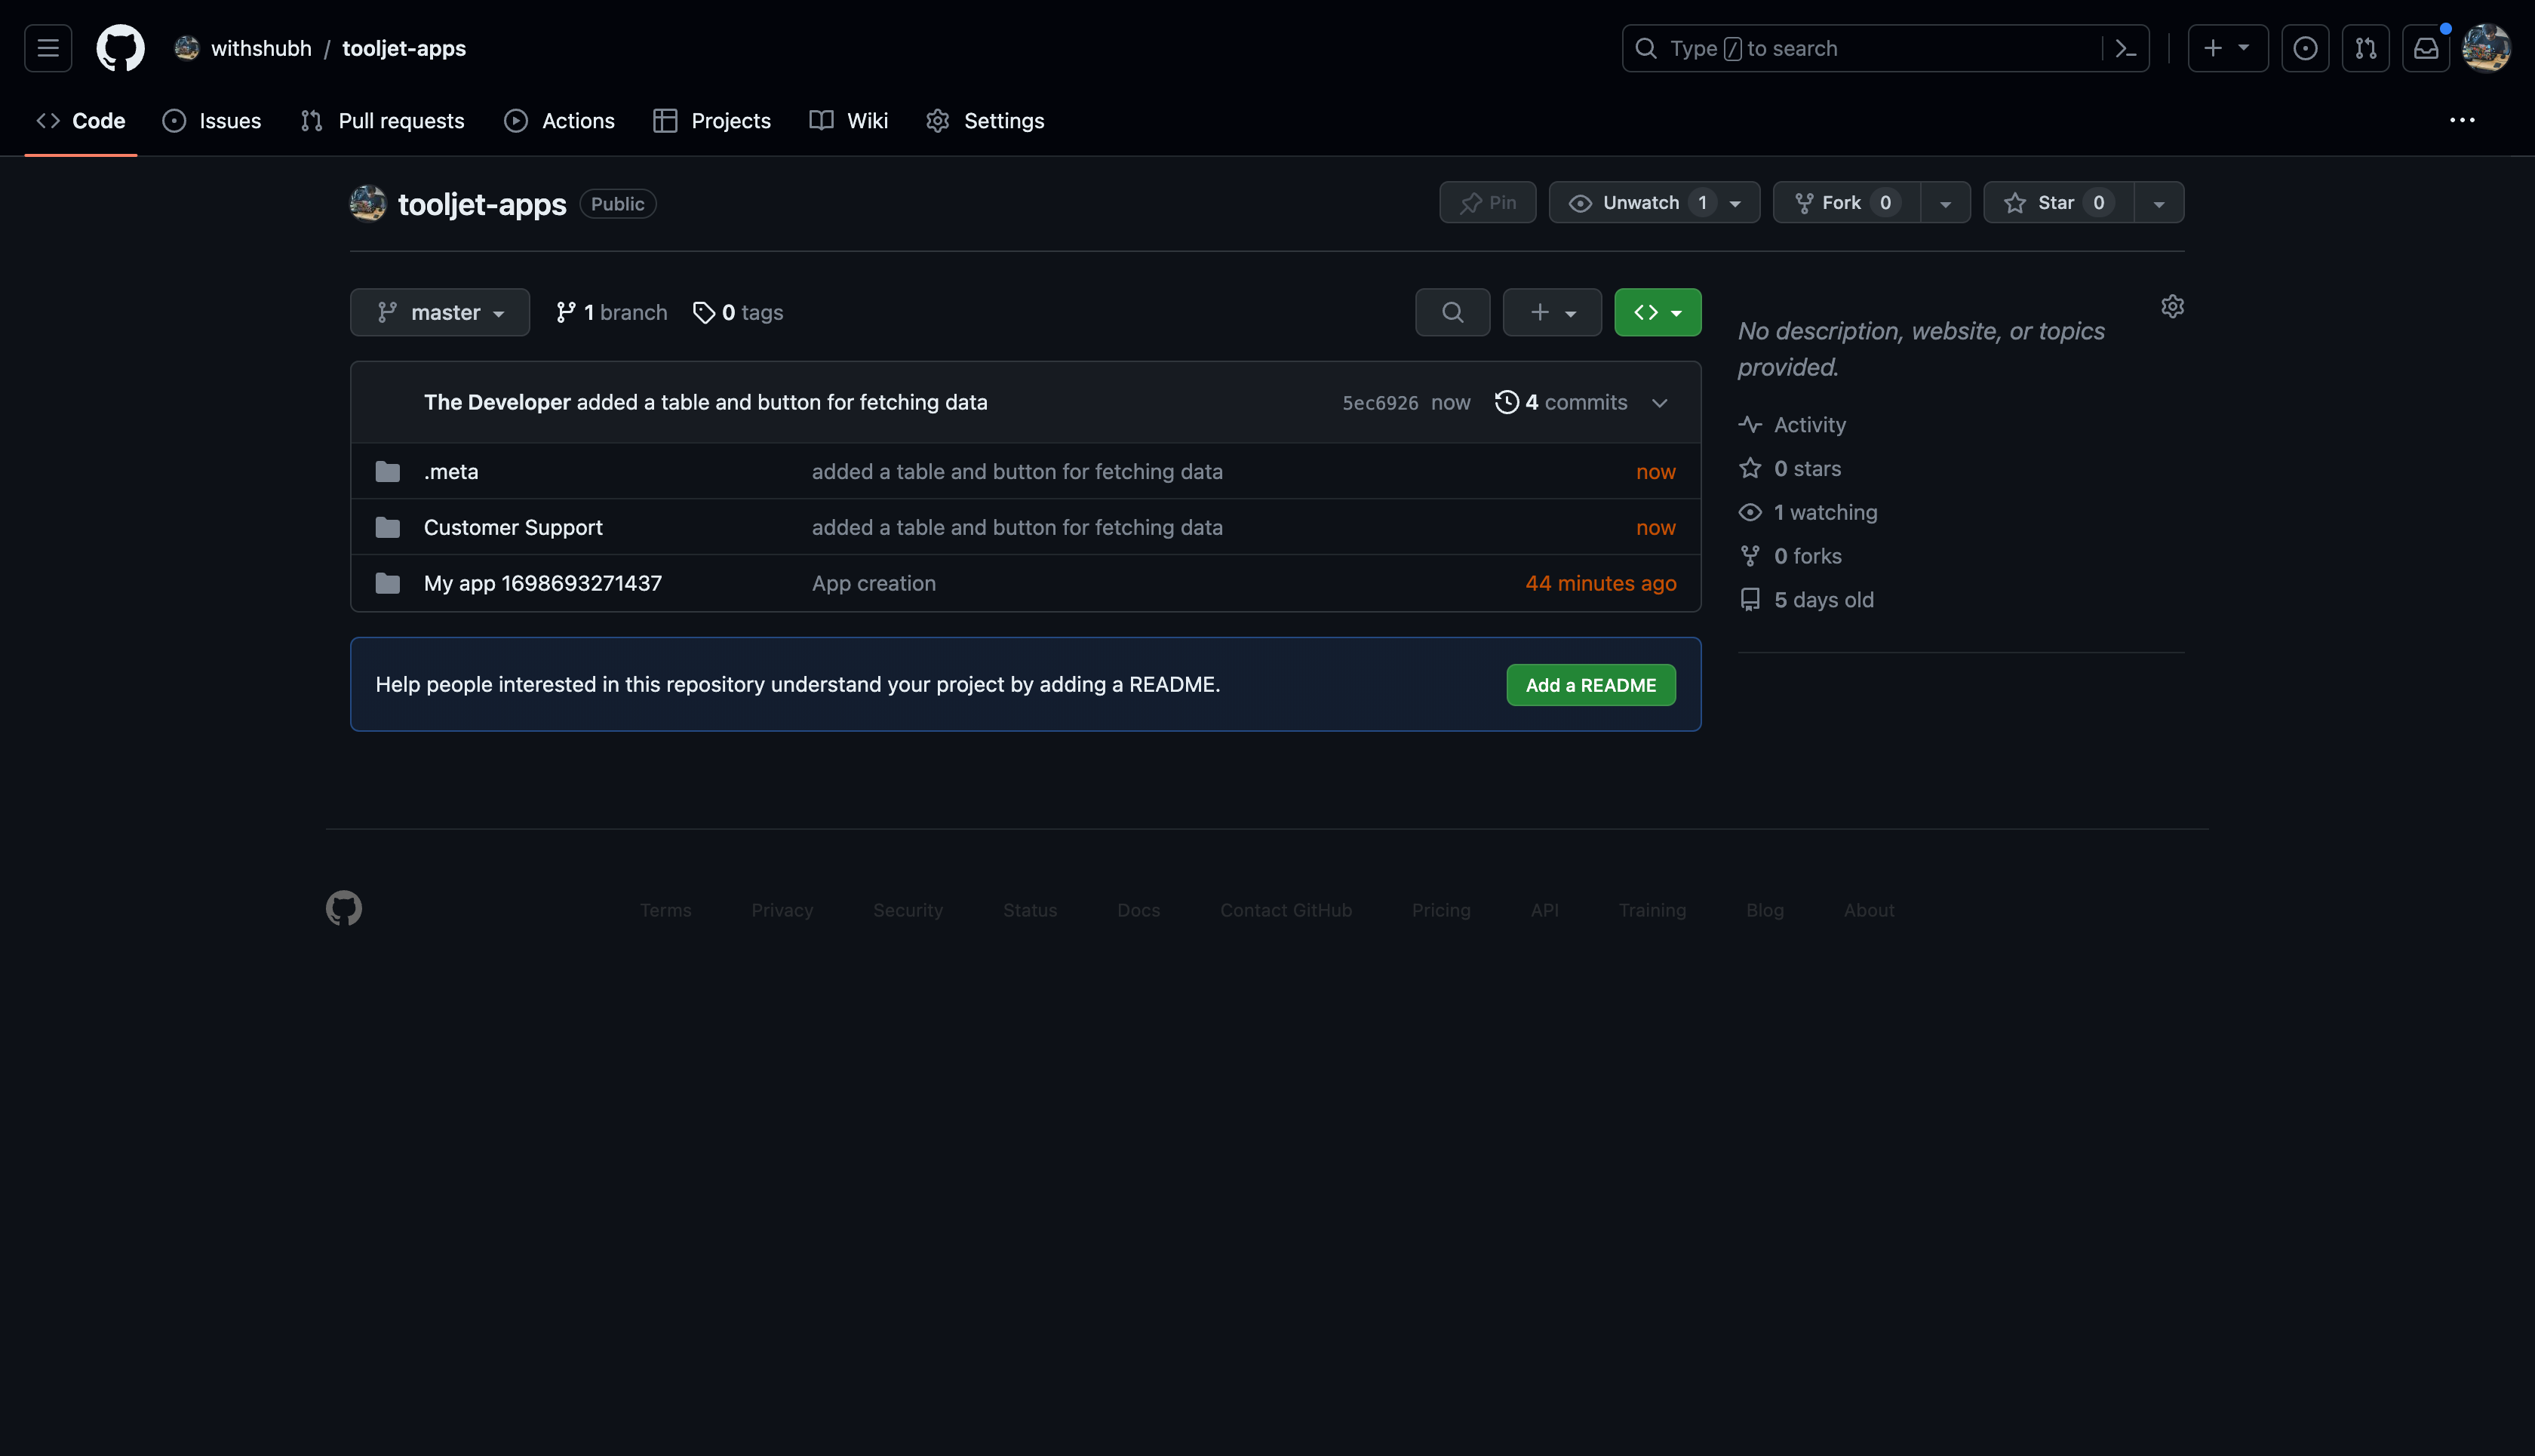Screen dimensions: 2535x1456
Task: Click Add a README button
Action: click(1590, 685)
